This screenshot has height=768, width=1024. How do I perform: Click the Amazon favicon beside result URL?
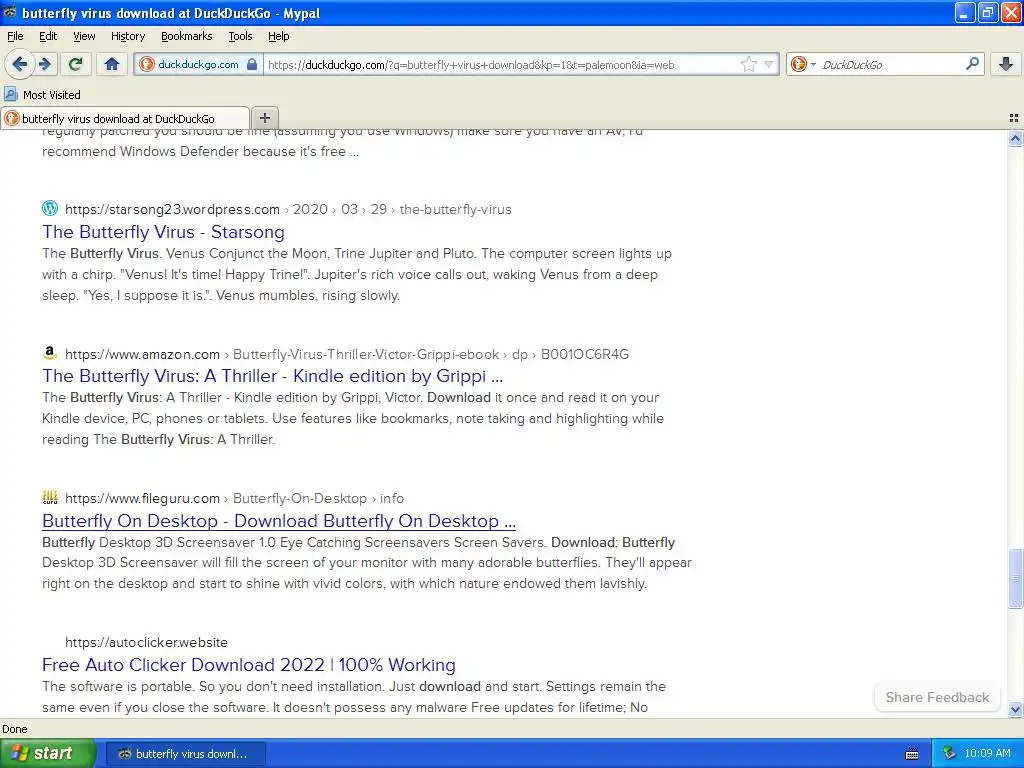[50, 353]
